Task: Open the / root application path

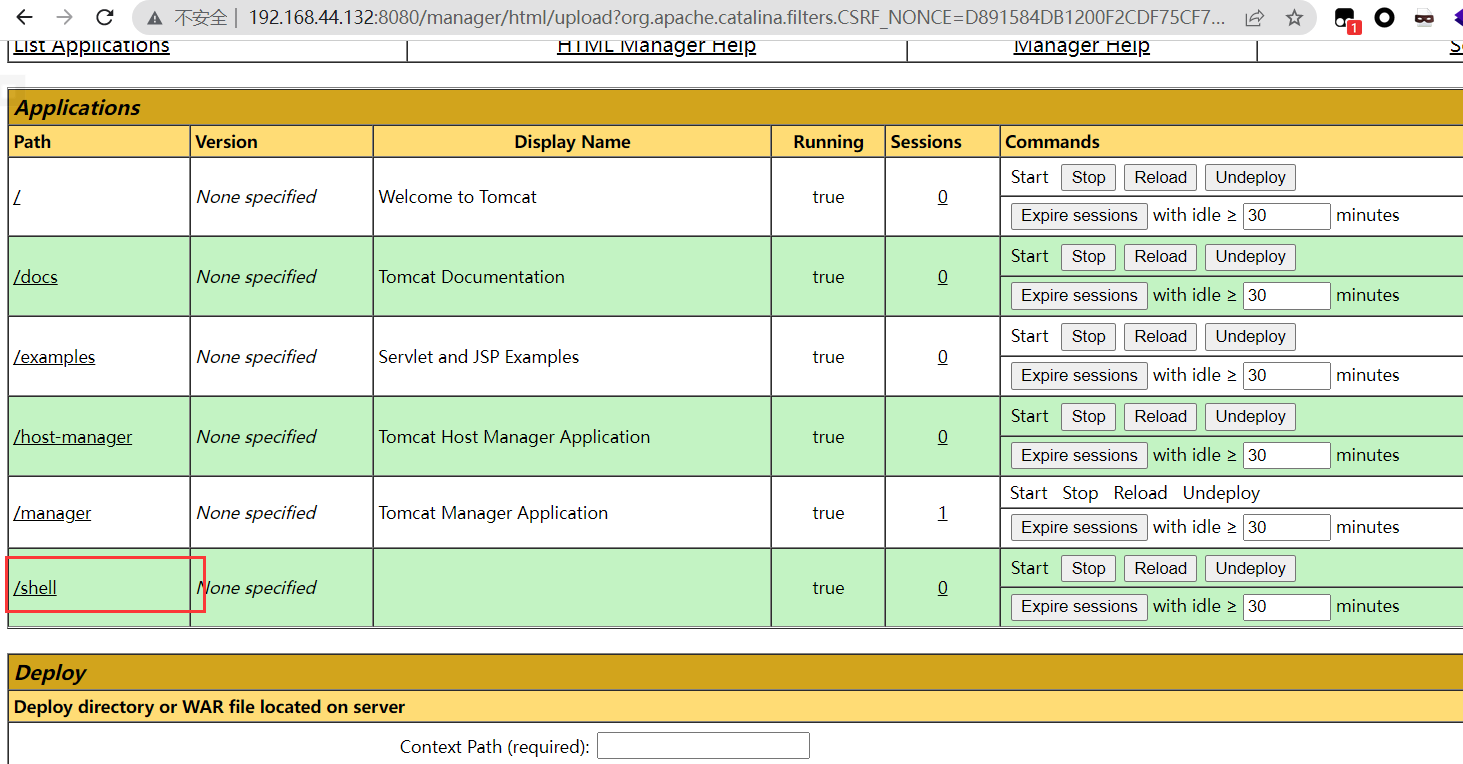Action: [17, 197]
